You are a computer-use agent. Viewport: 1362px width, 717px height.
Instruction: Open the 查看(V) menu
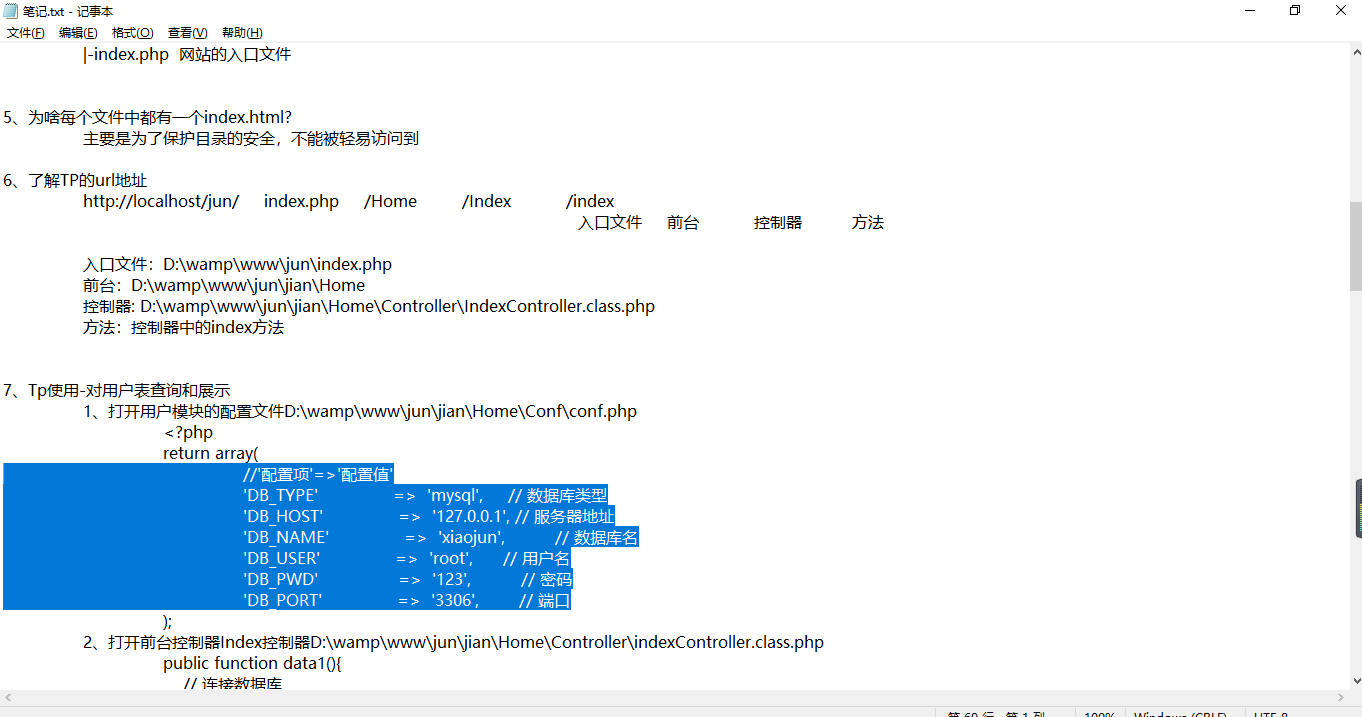(187, 33)
